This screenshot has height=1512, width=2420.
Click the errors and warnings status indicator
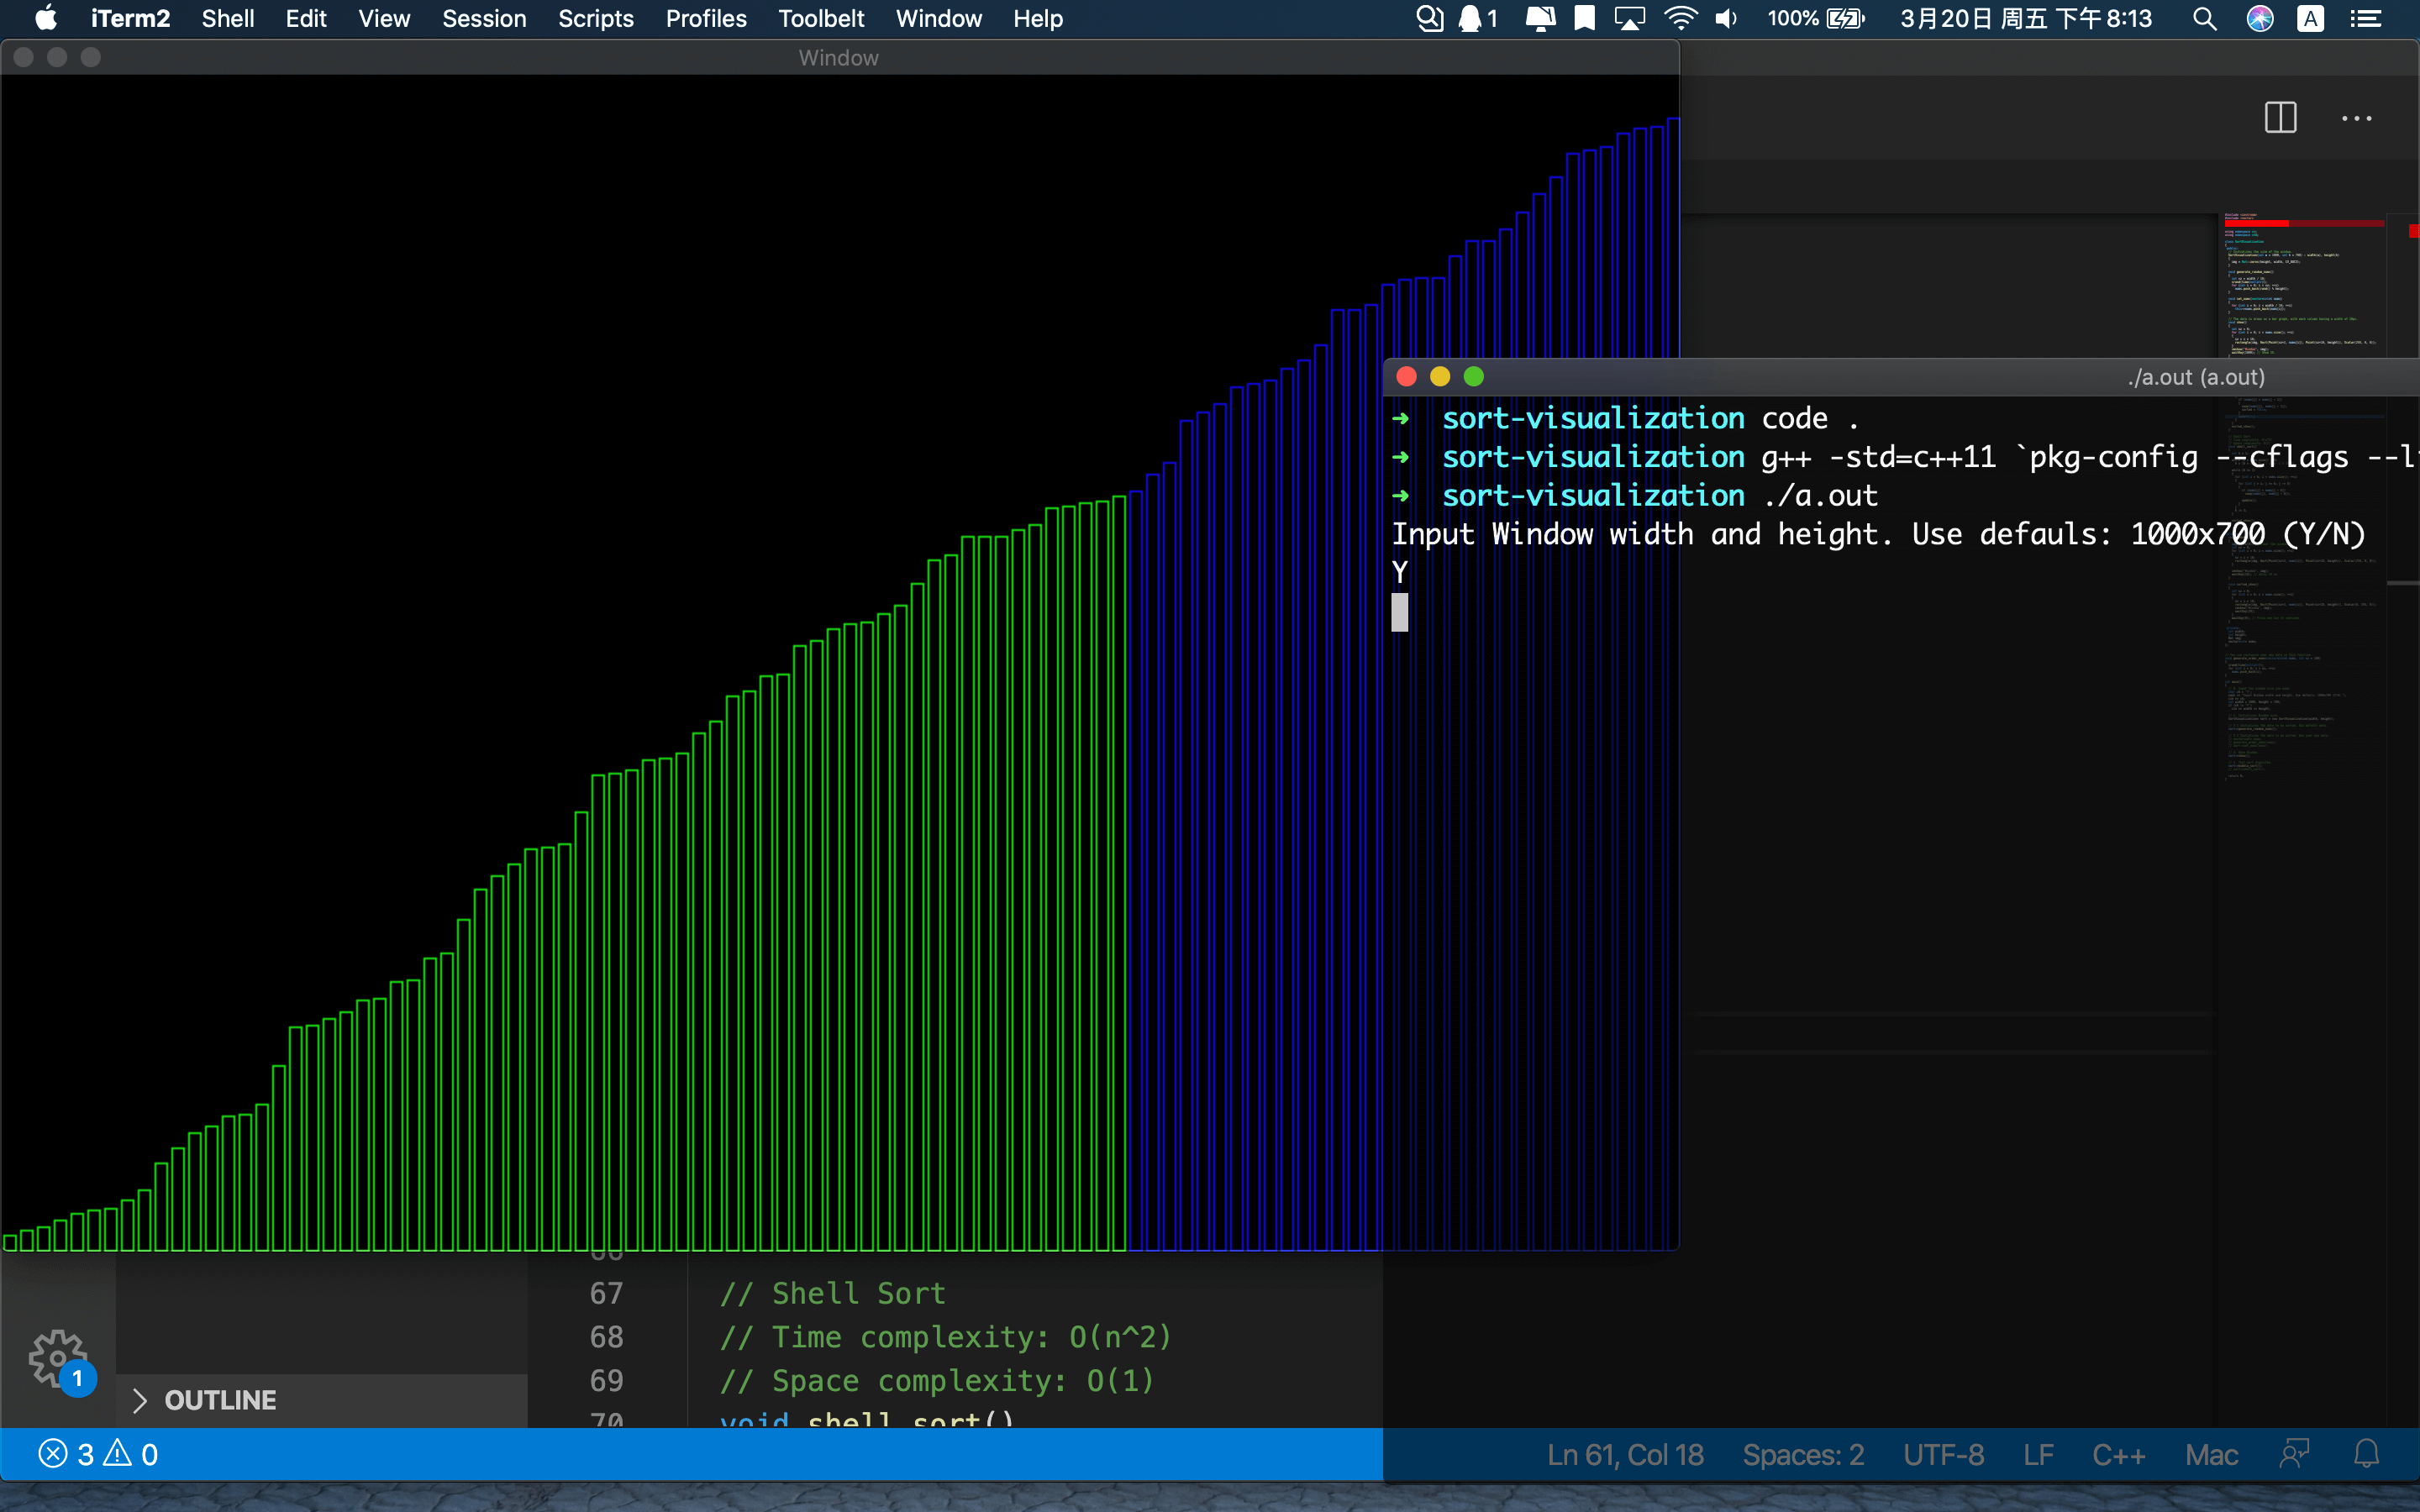click(98, 1454)
